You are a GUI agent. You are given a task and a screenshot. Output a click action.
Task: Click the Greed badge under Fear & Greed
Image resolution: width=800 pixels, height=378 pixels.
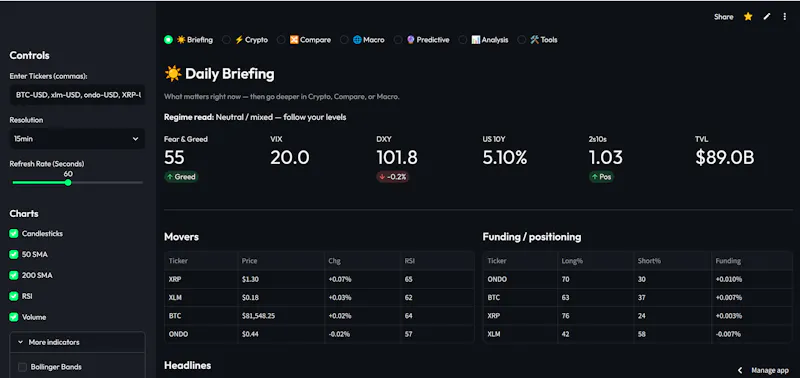tap(181, 177)
